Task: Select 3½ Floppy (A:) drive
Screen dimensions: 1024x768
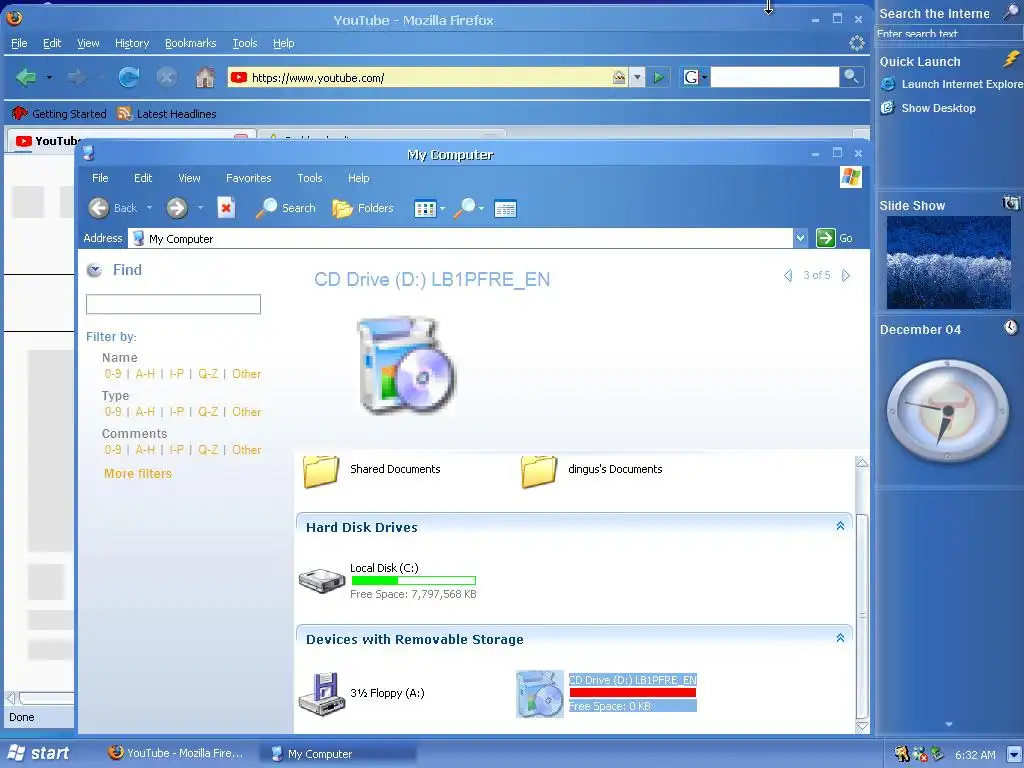Action: tap(362, 694)
